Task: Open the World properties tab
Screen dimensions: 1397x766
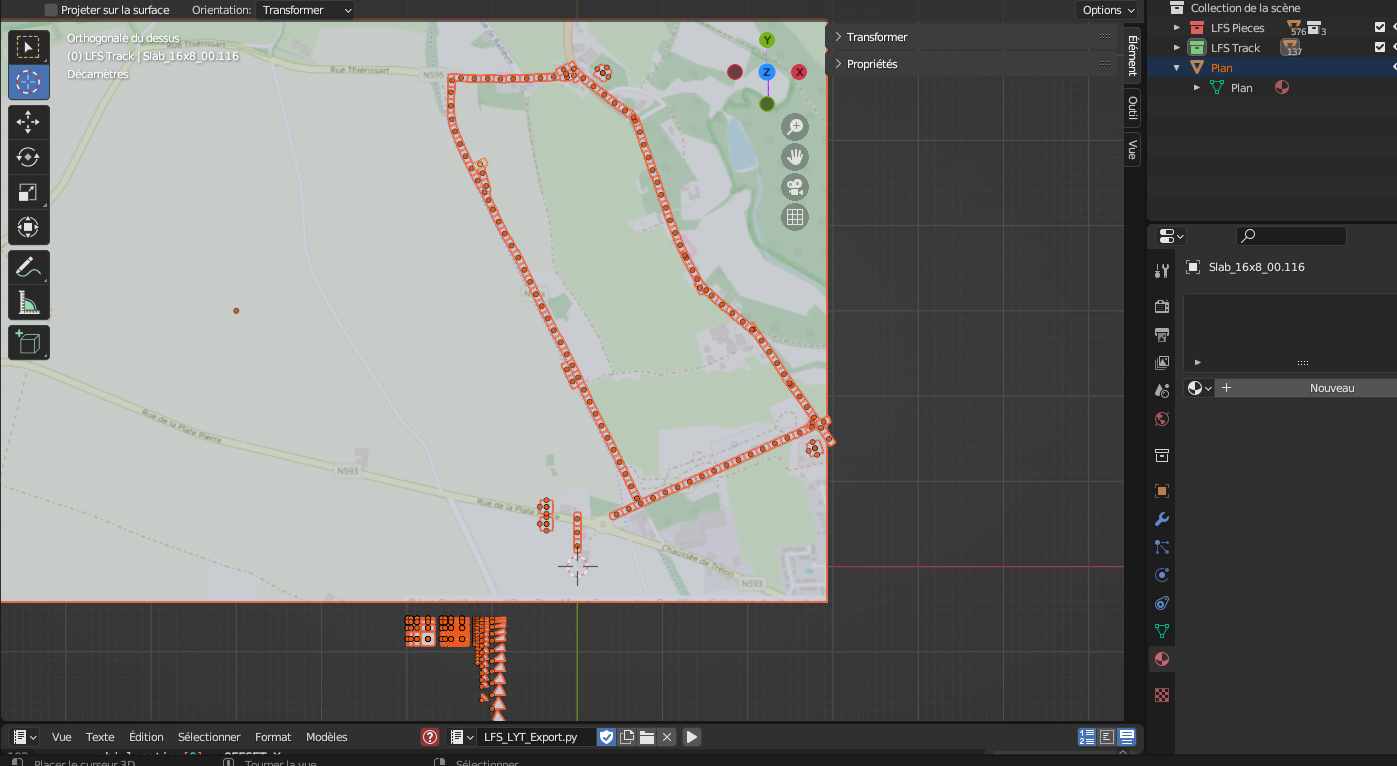Action: (x=1162, y=419)
